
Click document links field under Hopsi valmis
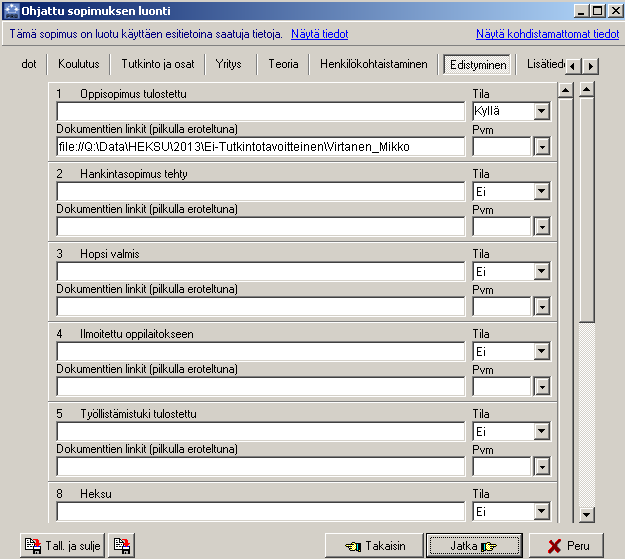click(261, 307)
